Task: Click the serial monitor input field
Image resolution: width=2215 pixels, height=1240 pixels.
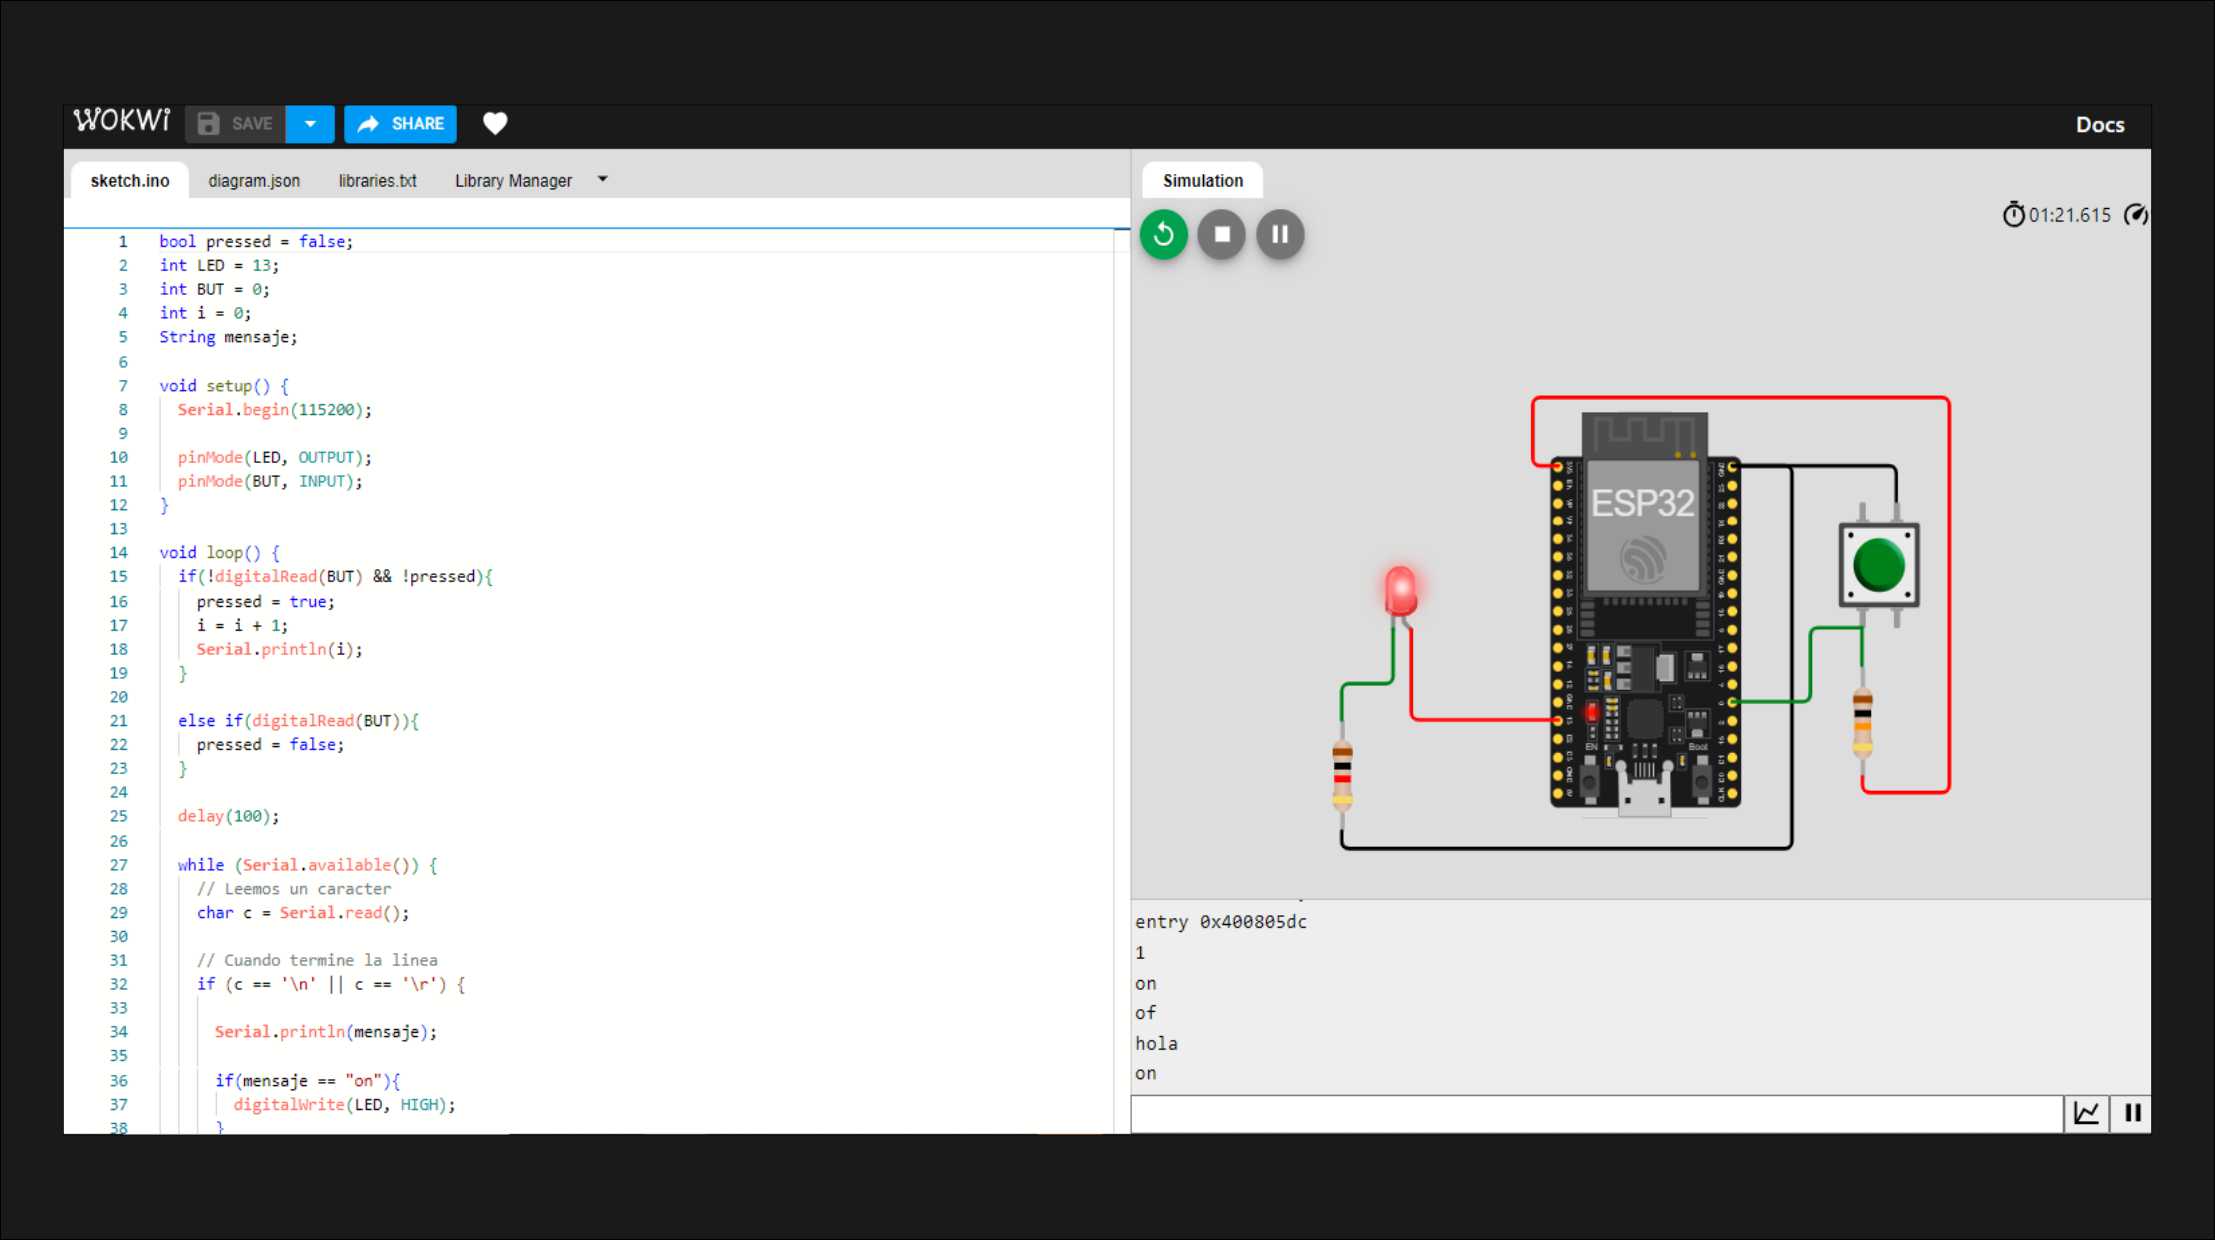Action: [x=1597, y=1114]
